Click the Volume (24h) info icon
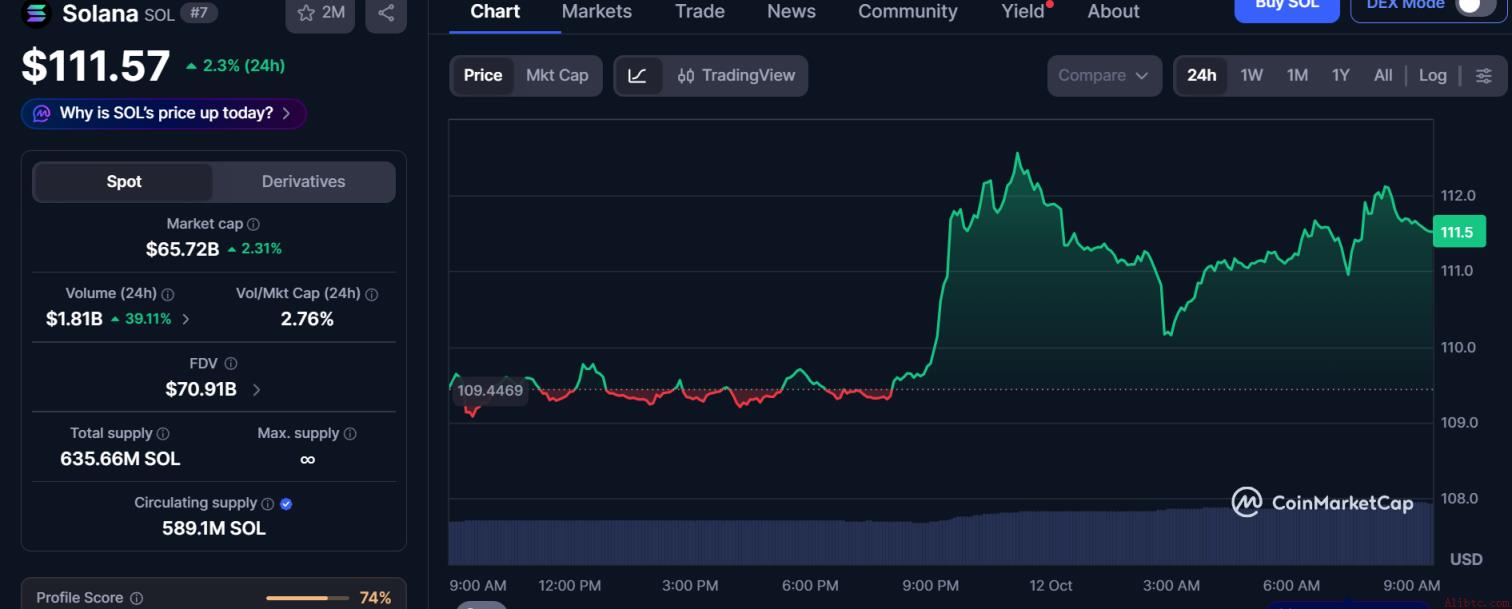 pyautogui.click(x=168, y=295)
